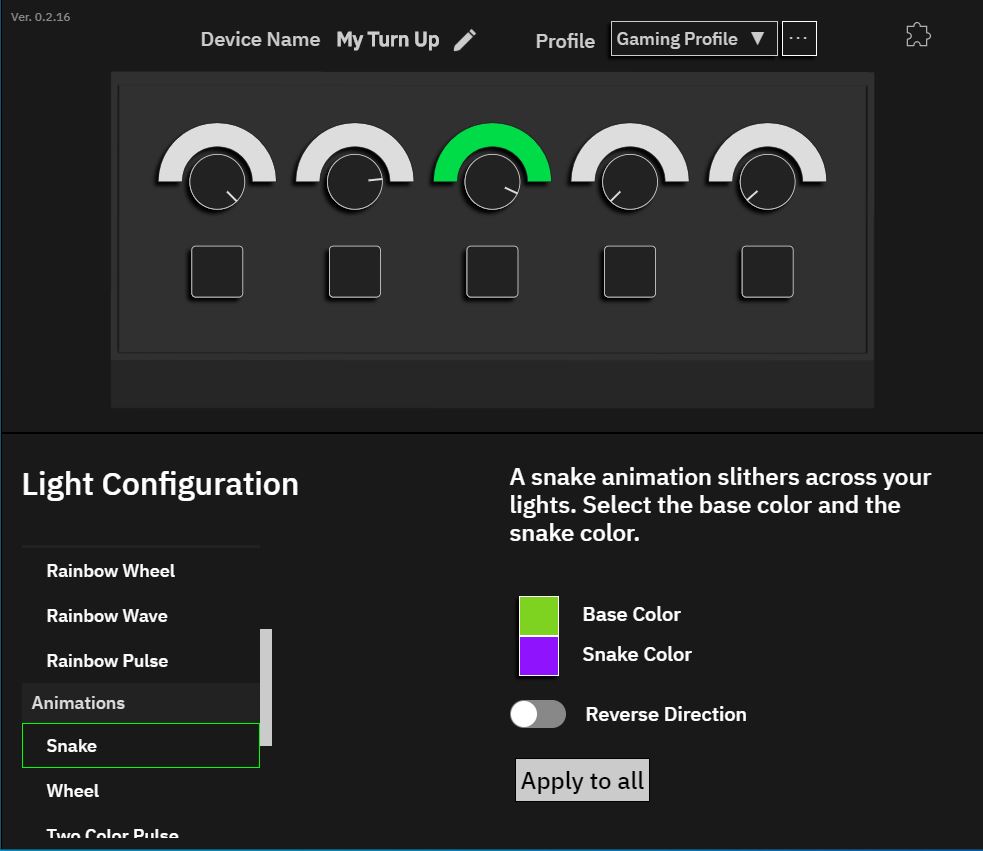Click the first knob dial on the left

point(217,182)
